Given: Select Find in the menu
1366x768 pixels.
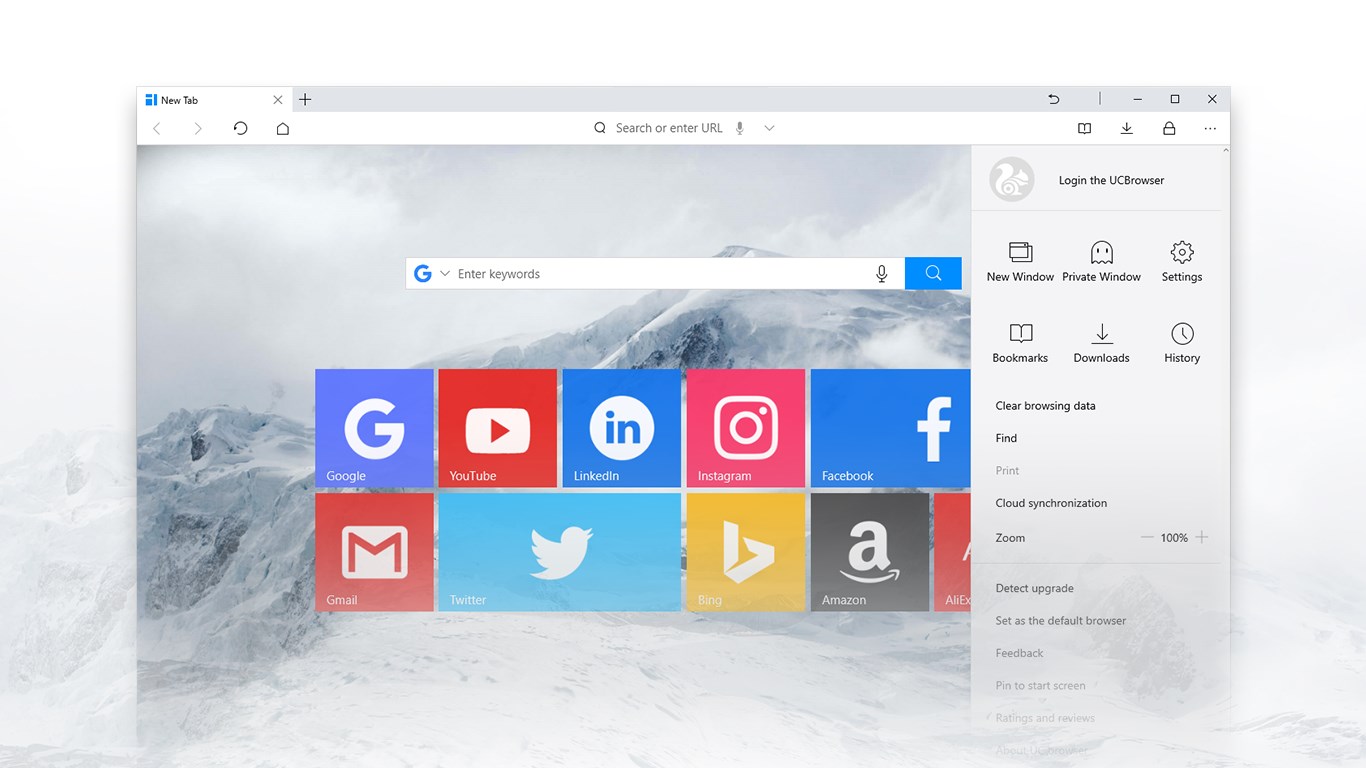Looking at the screenshot, I should tap(1006, 438).
